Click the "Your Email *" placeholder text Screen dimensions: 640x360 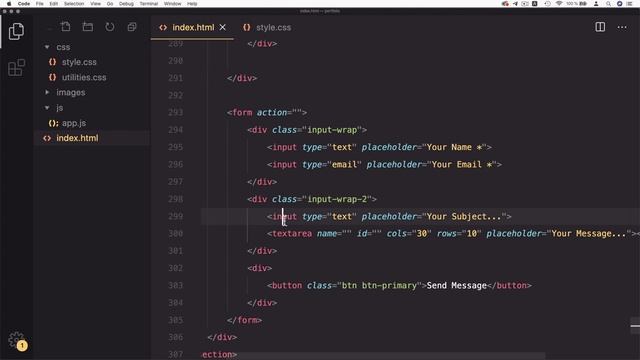(x=461, y=164)
